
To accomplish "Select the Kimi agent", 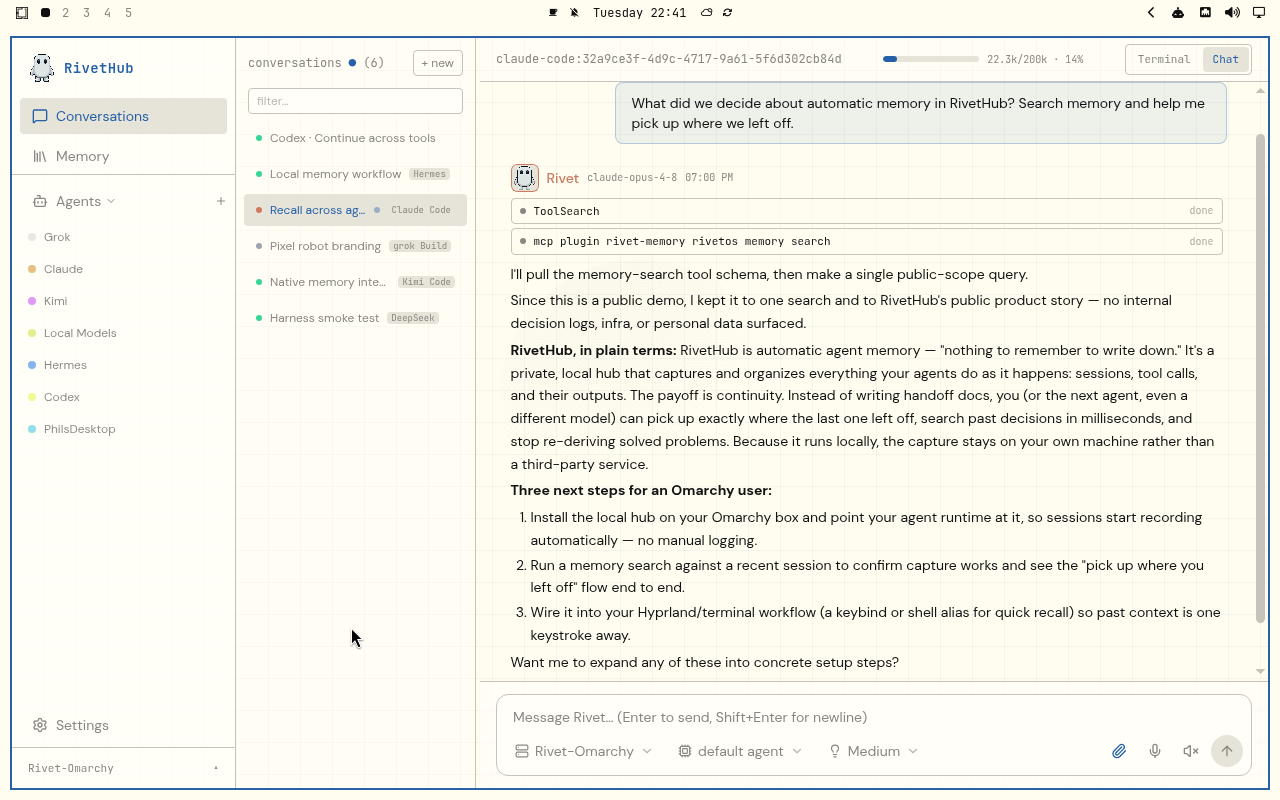I will click(55, 301).
